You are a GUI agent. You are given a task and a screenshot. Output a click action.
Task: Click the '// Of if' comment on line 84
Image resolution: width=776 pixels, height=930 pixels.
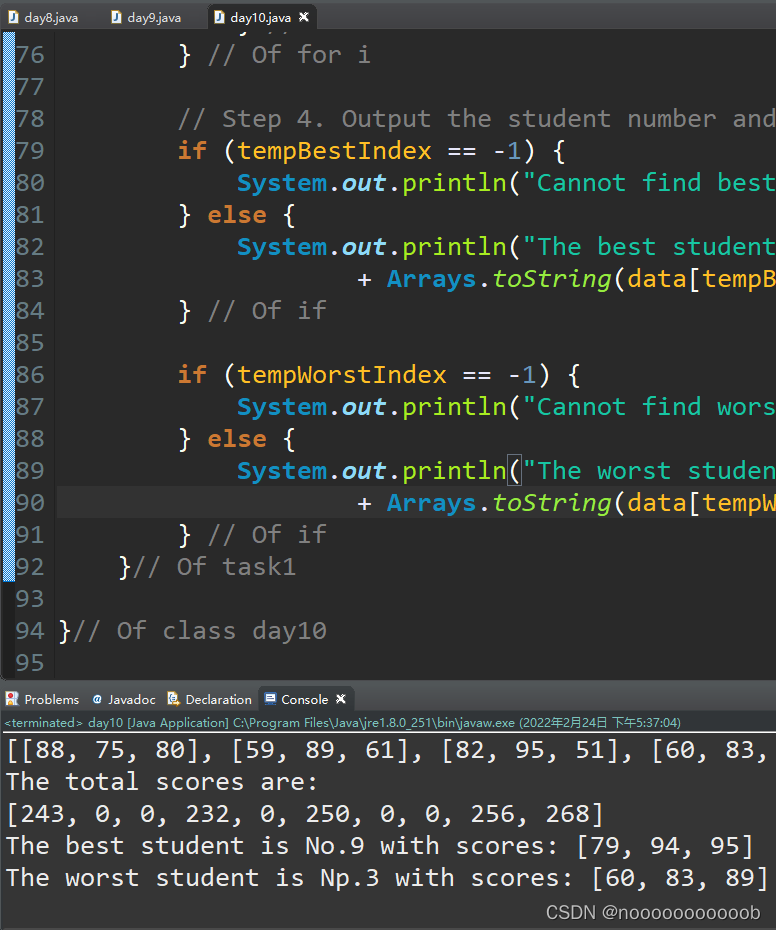point(267,311)
